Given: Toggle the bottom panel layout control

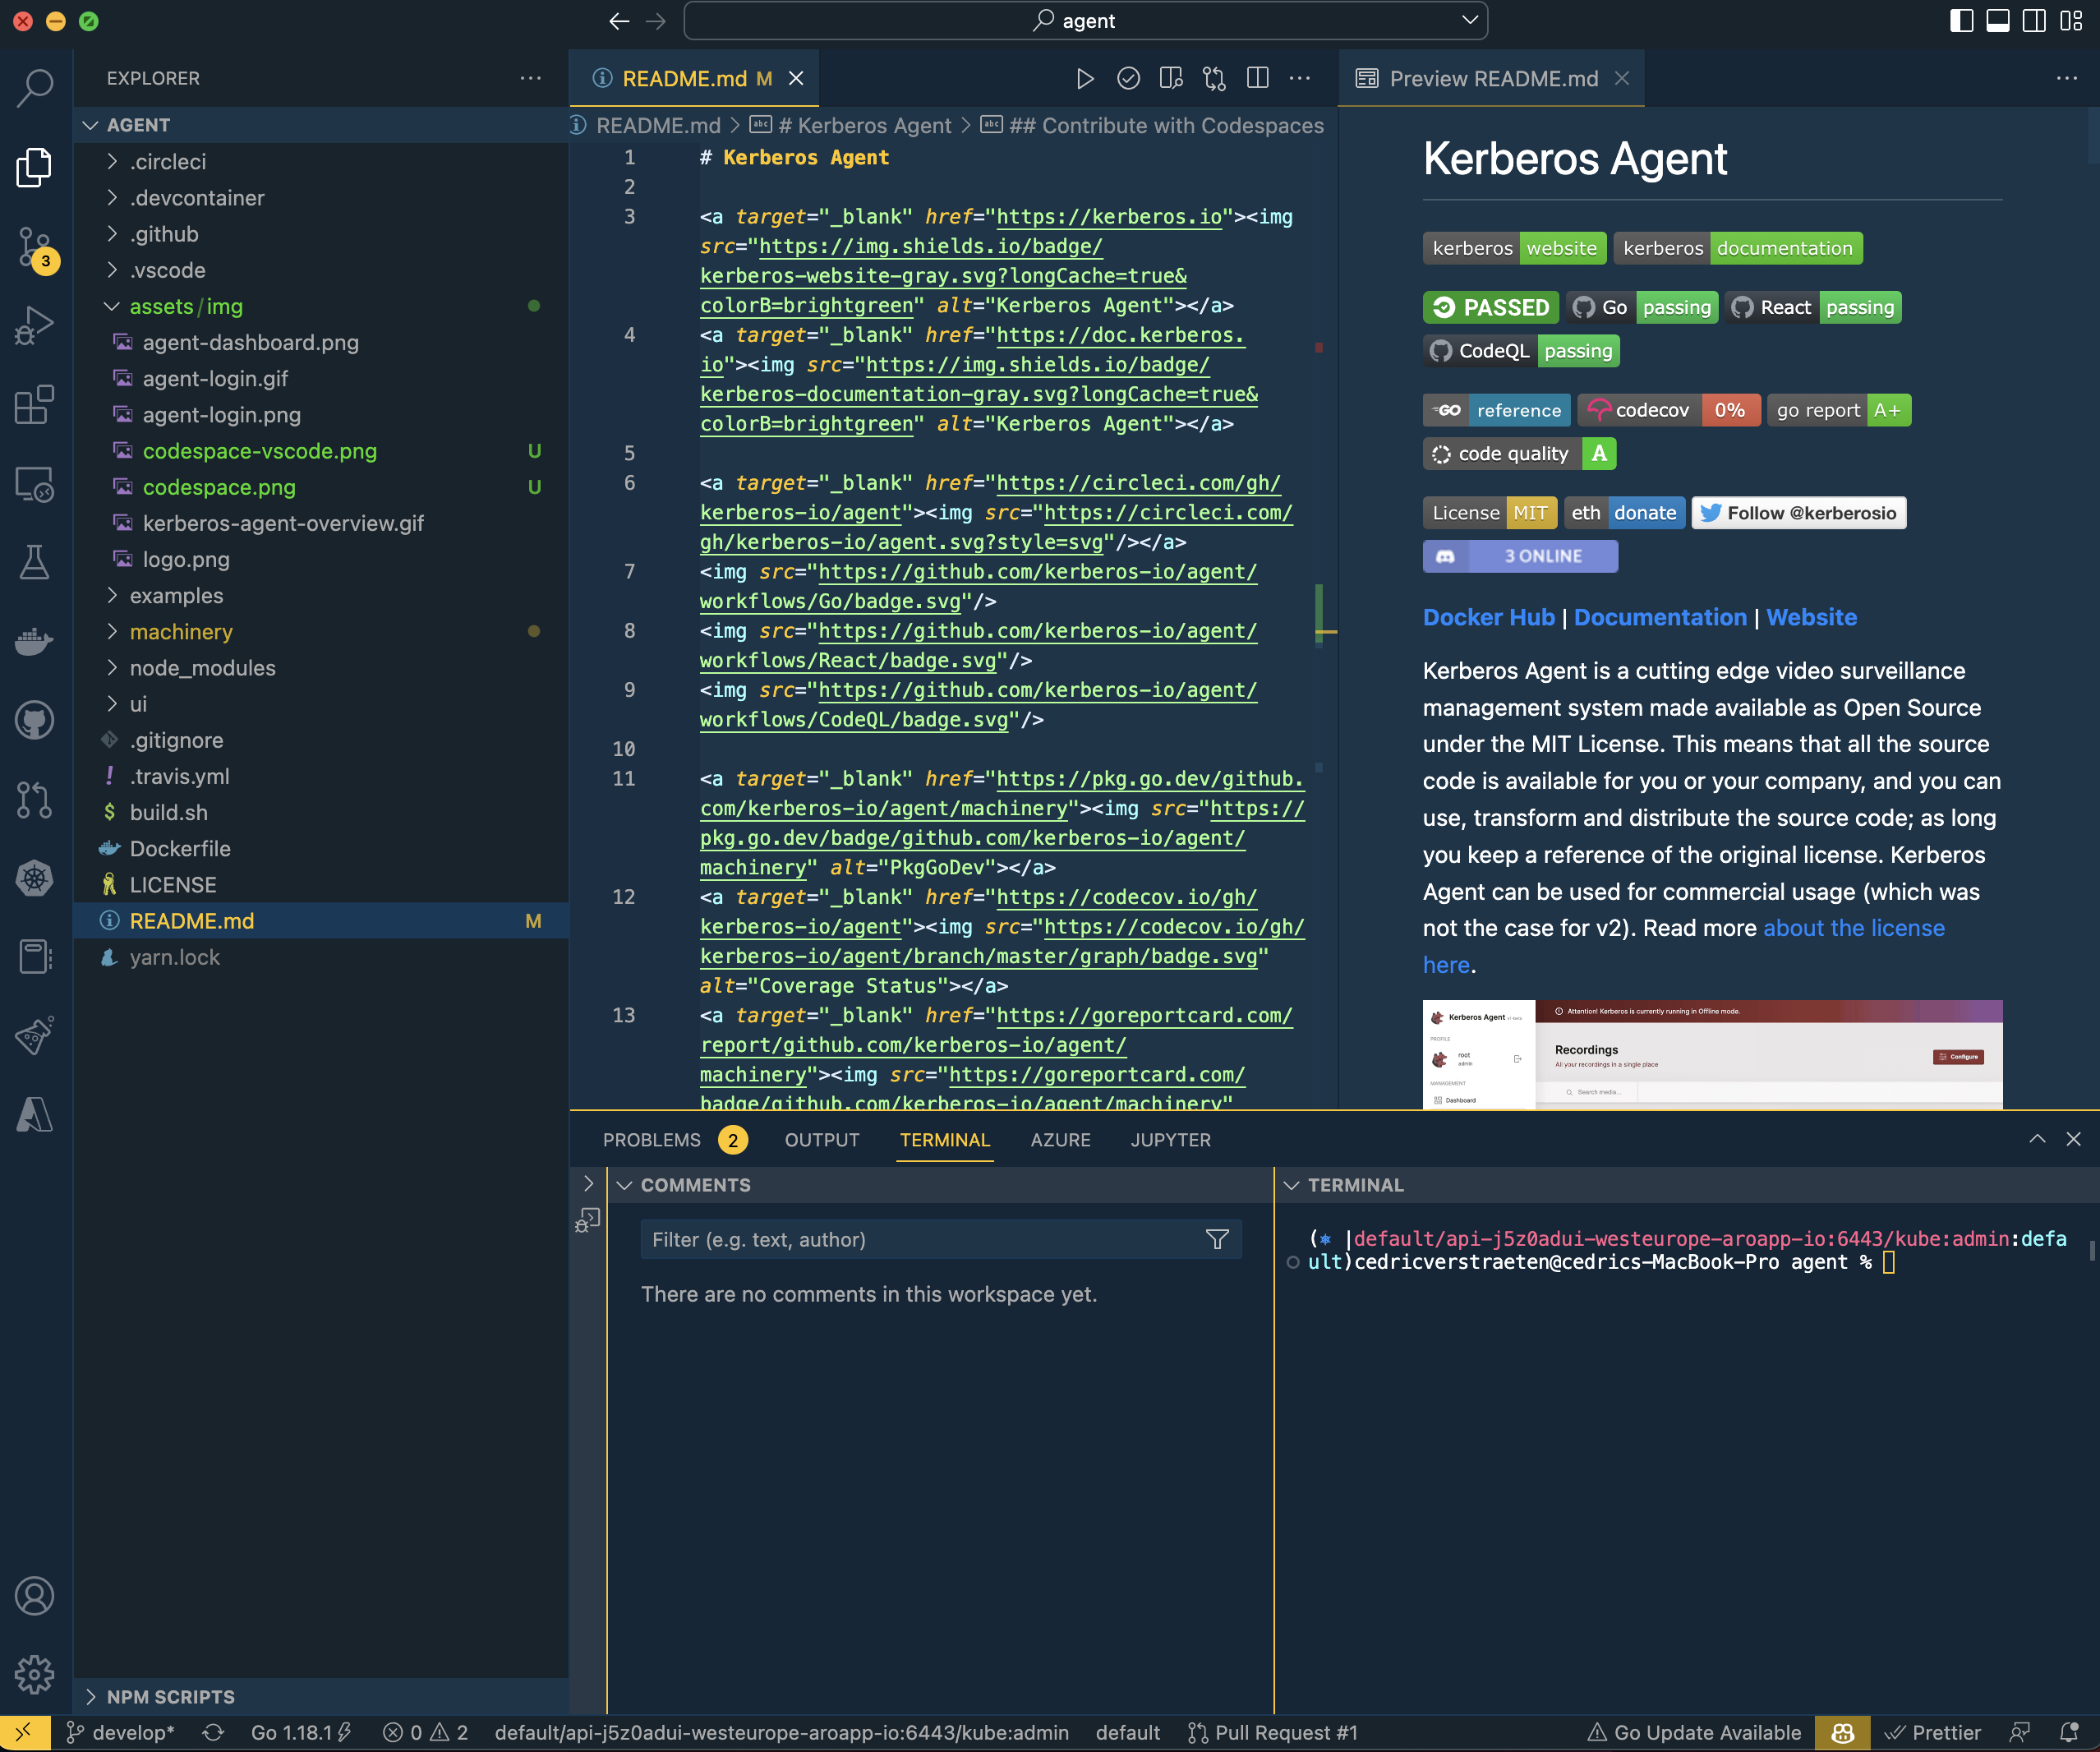Looking at the screenshot, I should point(1997,20).
